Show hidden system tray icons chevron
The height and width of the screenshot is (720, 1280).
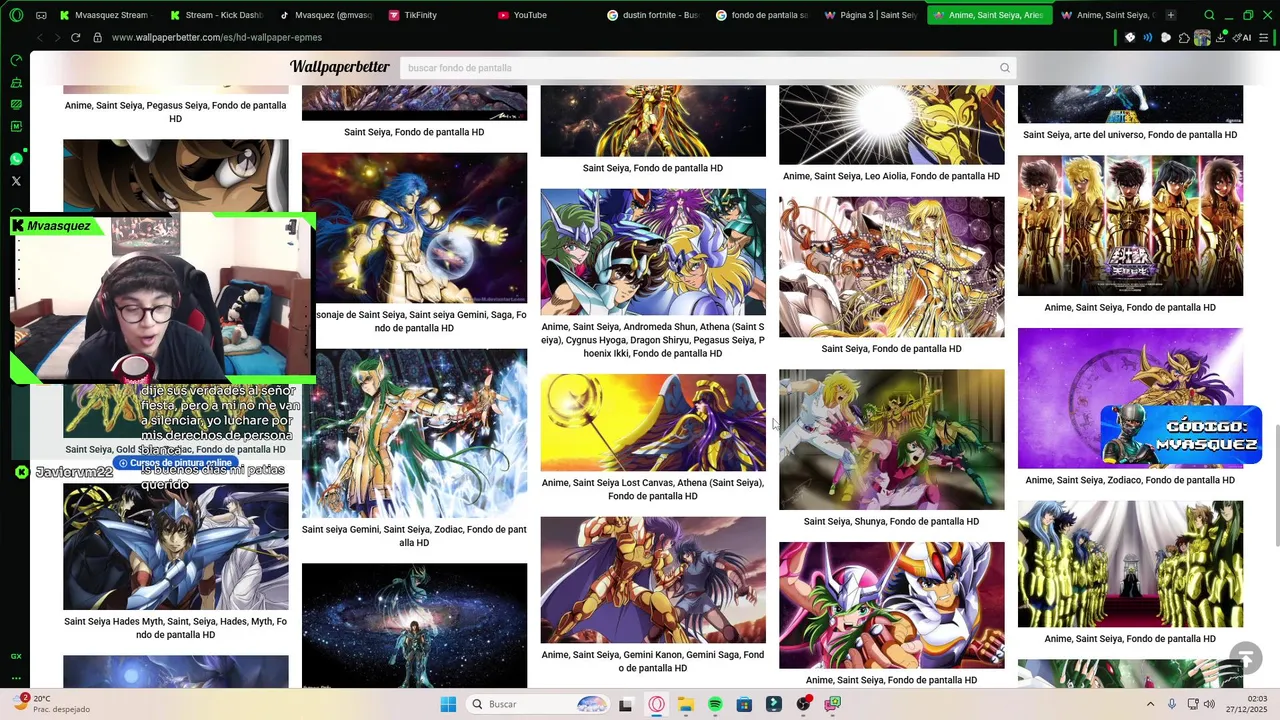pyautogui.click(x=1150, y=704)
